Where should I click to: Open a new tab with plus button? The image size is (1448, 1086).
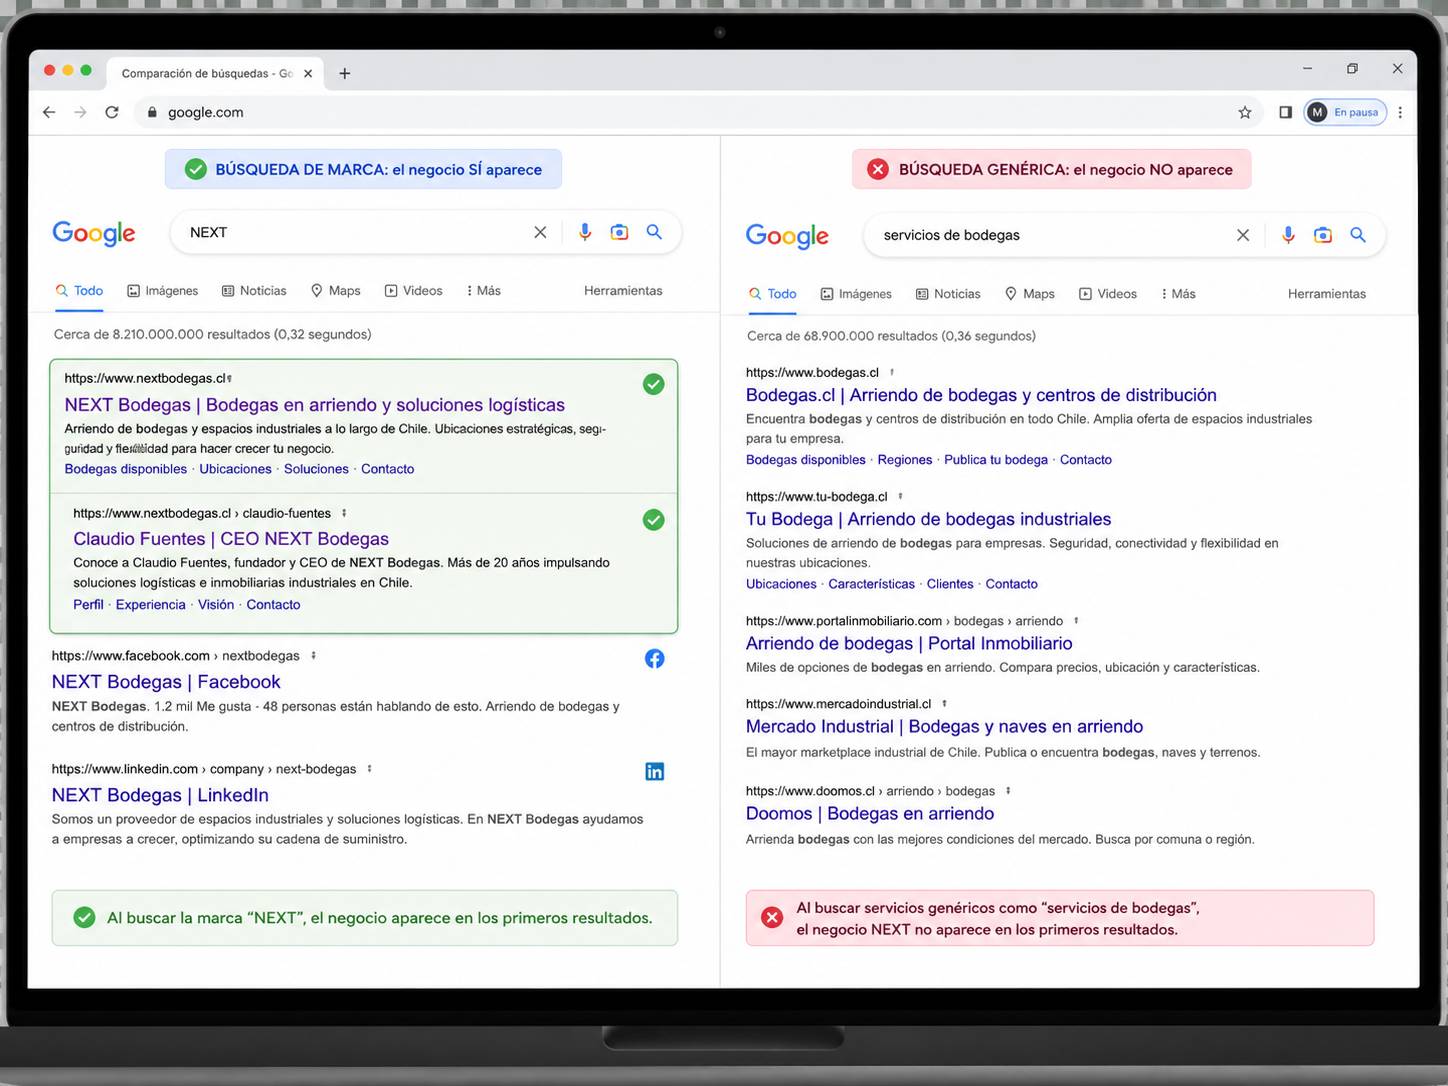(x=345, y=73)
